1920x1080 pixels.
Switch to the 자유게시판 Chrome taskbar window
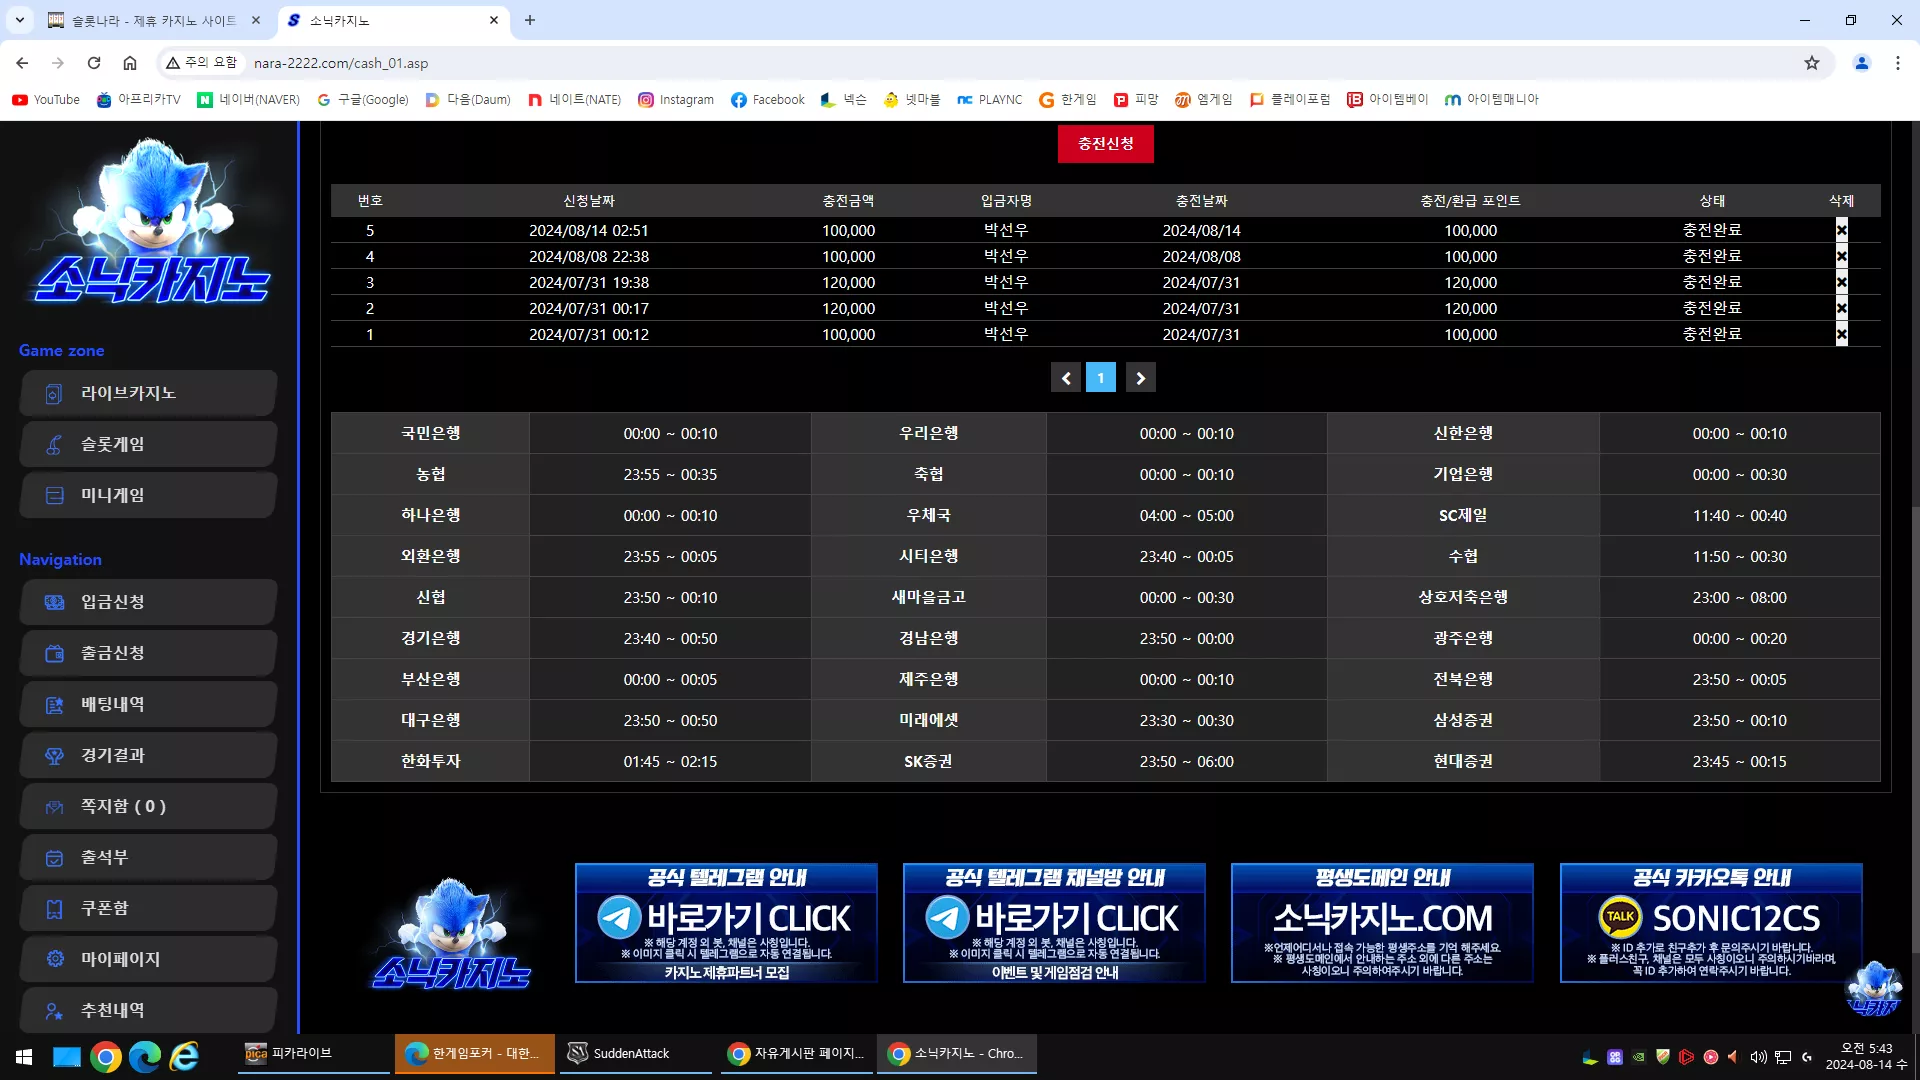click(x=797, y=1054)
